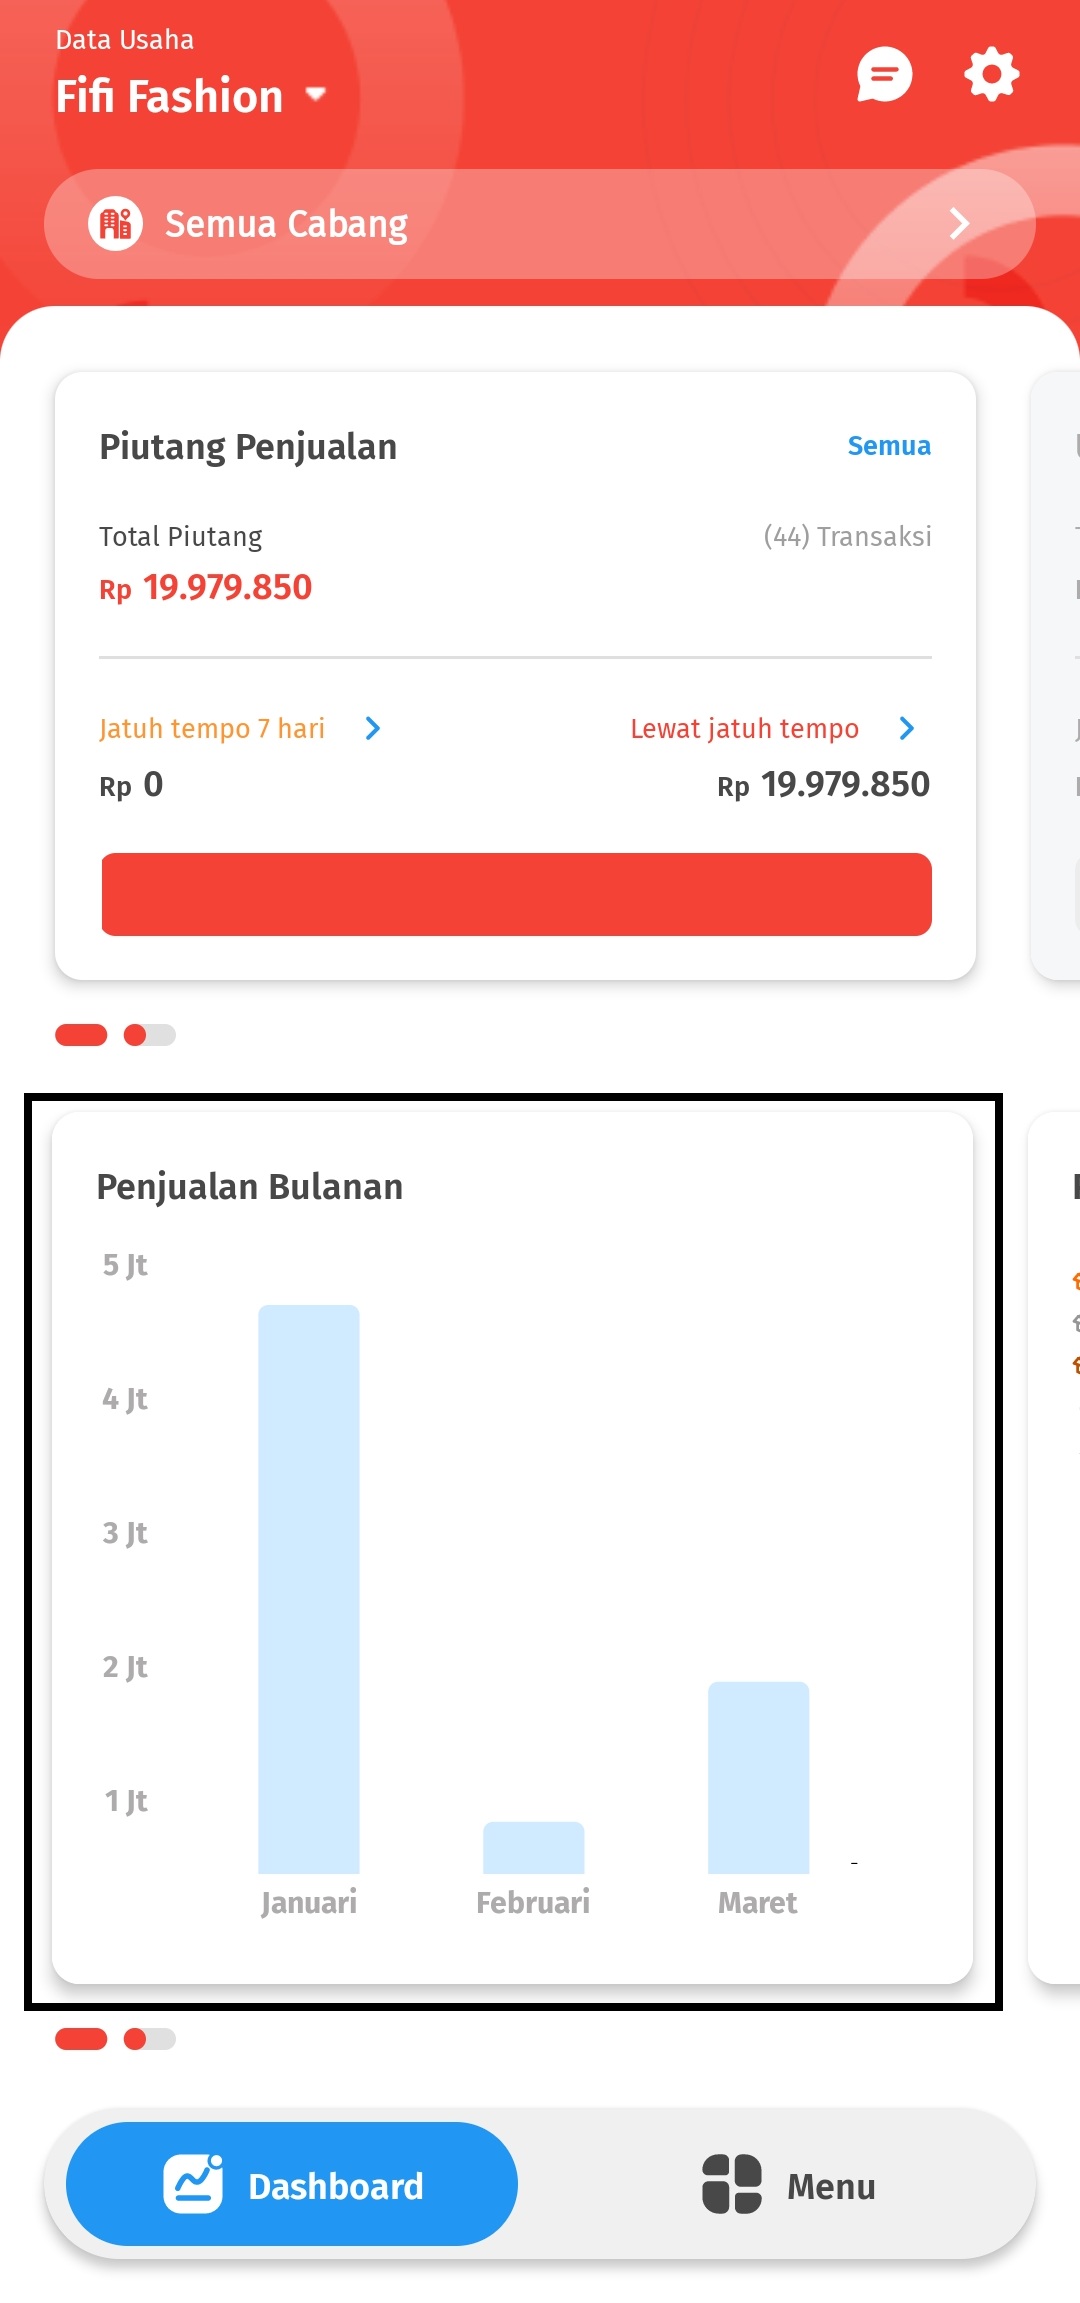
Task: Tap the first carousel indicator under Penjualan Bulanan
Action: click(83, 2039)
